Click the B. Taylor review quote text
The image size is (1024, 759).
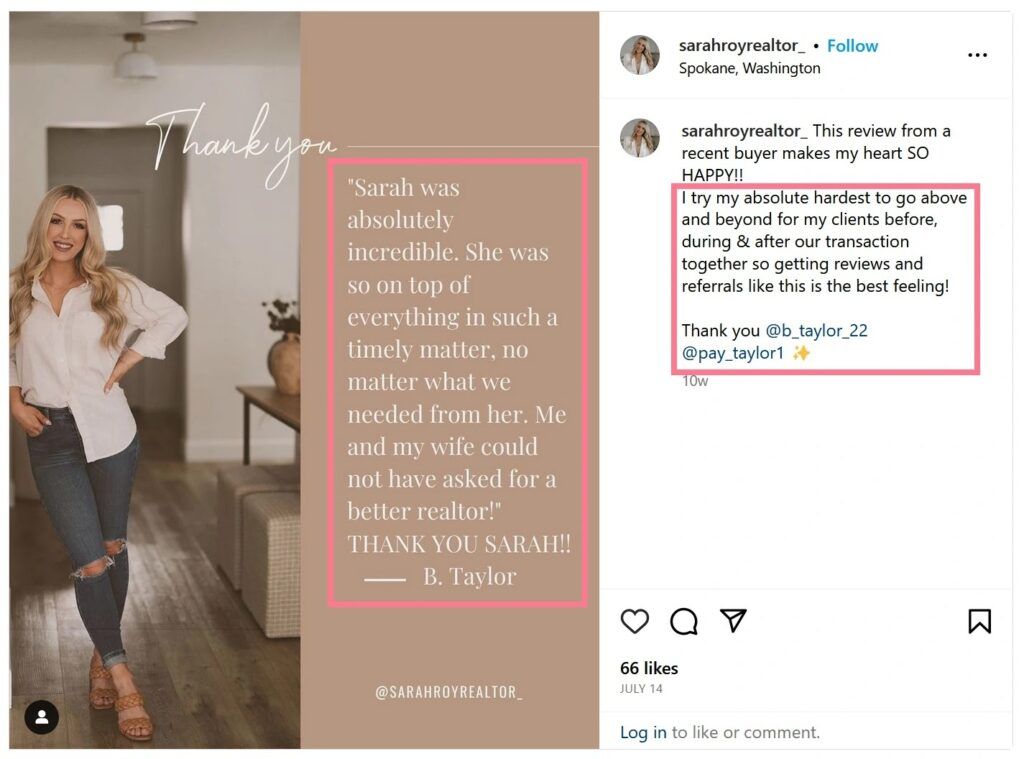[458, 380]
